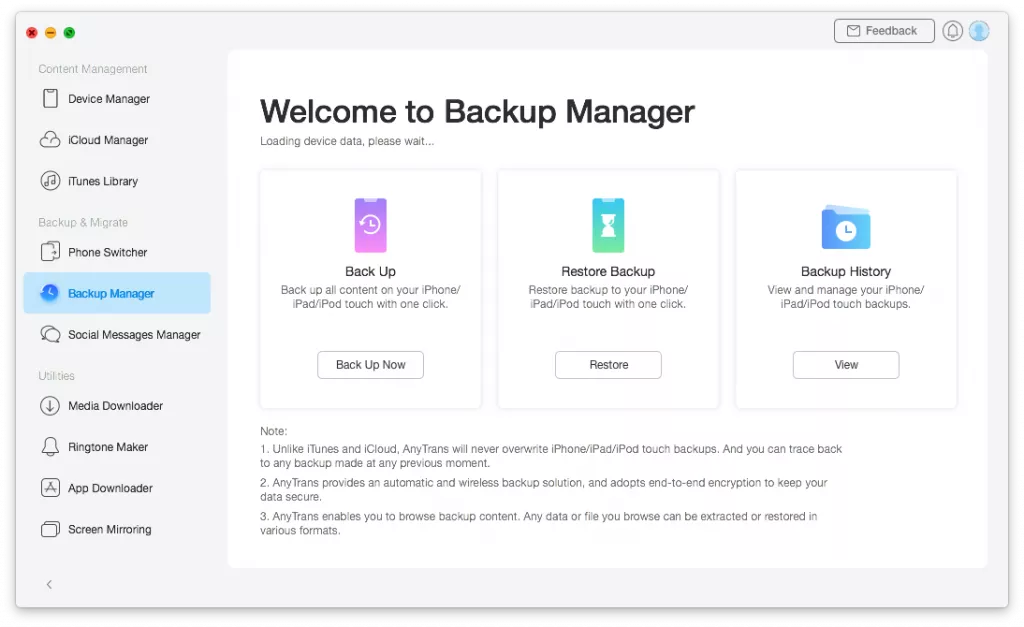Select Media Downloader utility
1024x627 pixels.
117,406
